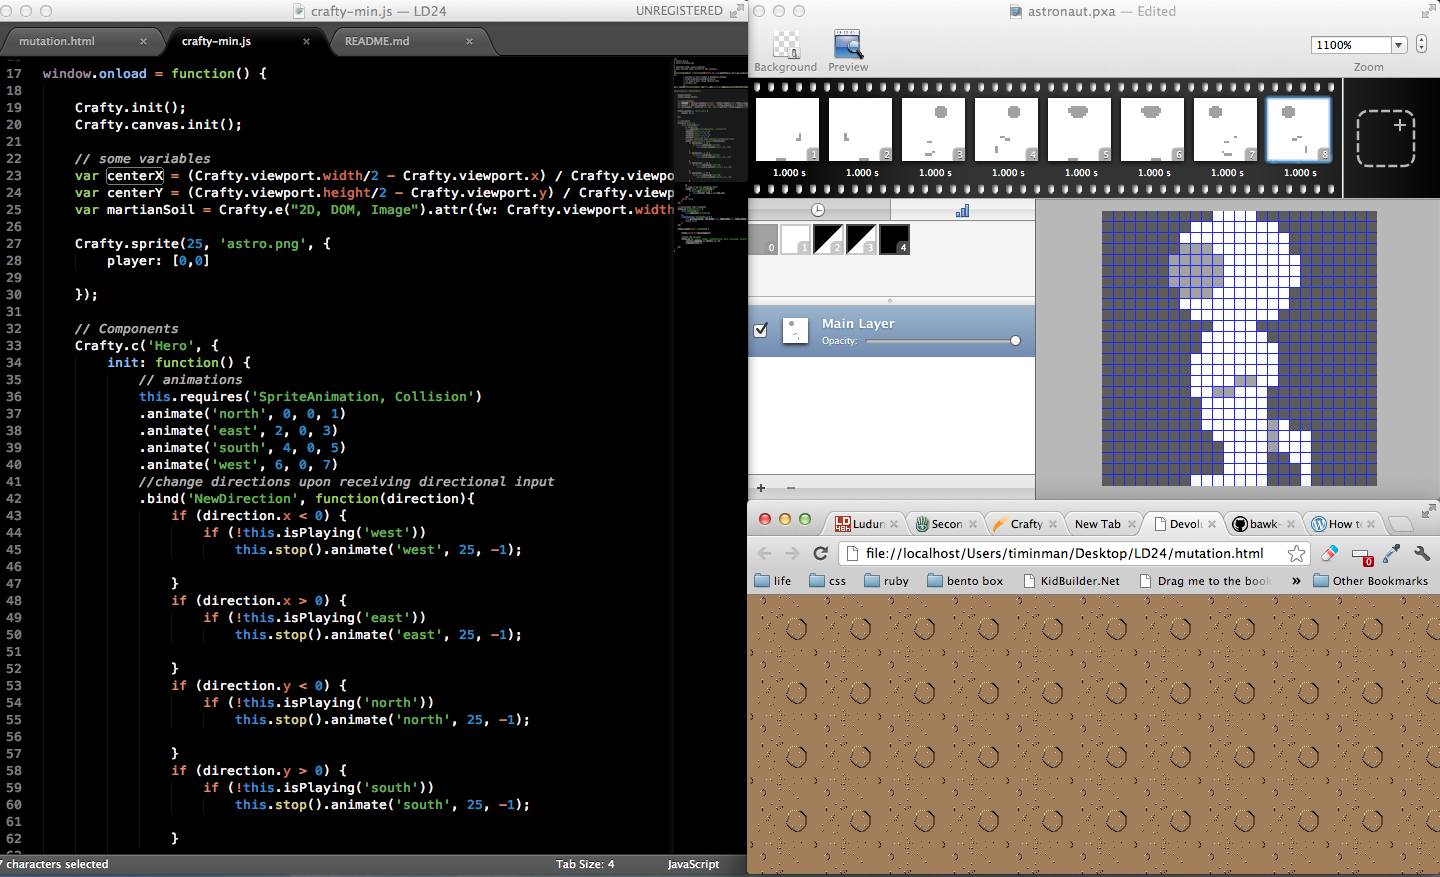Select palette color swatch 2
The width and height of the screenshot is (1440, 877).
[828, 239]
